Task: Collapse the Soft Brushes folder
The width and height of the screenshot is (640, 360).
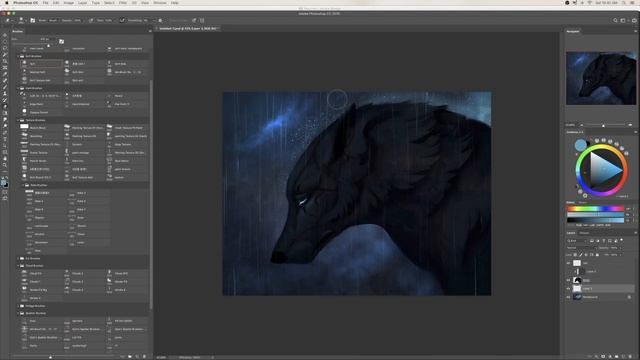Action: (x=19, y=56)
